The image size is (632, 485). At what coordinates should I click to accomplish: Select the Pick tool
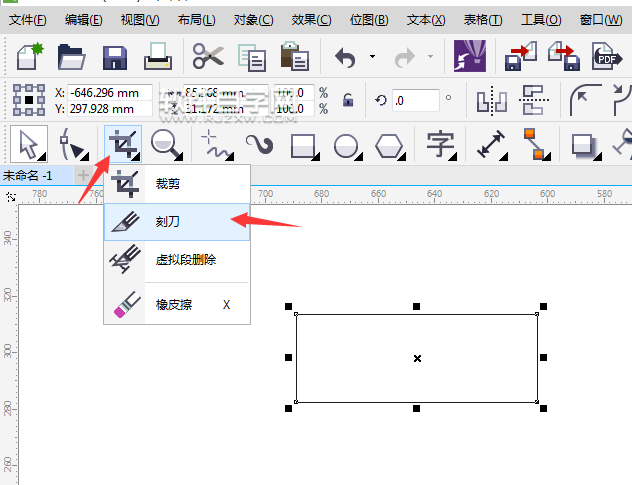coord(29,144)
